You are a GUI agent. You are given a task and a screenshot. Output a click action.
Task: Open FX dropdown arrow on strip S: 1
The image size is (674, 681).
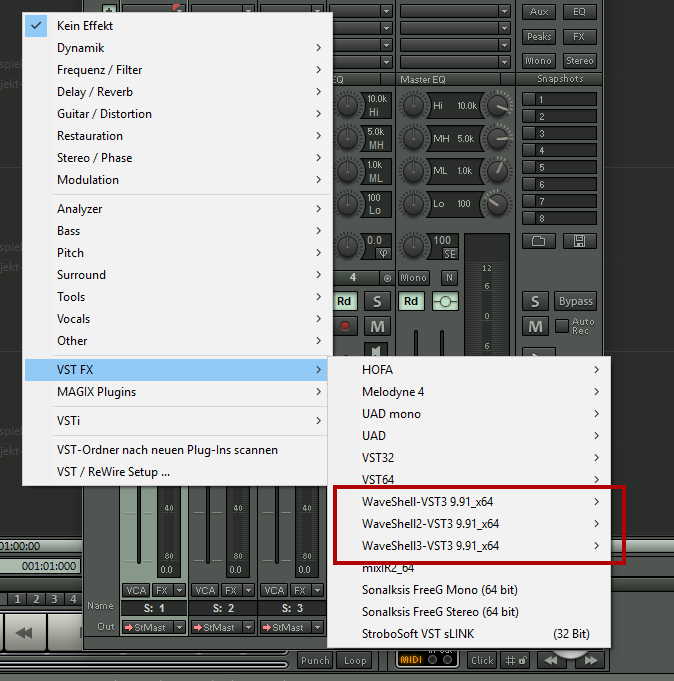tap(179, 590)
